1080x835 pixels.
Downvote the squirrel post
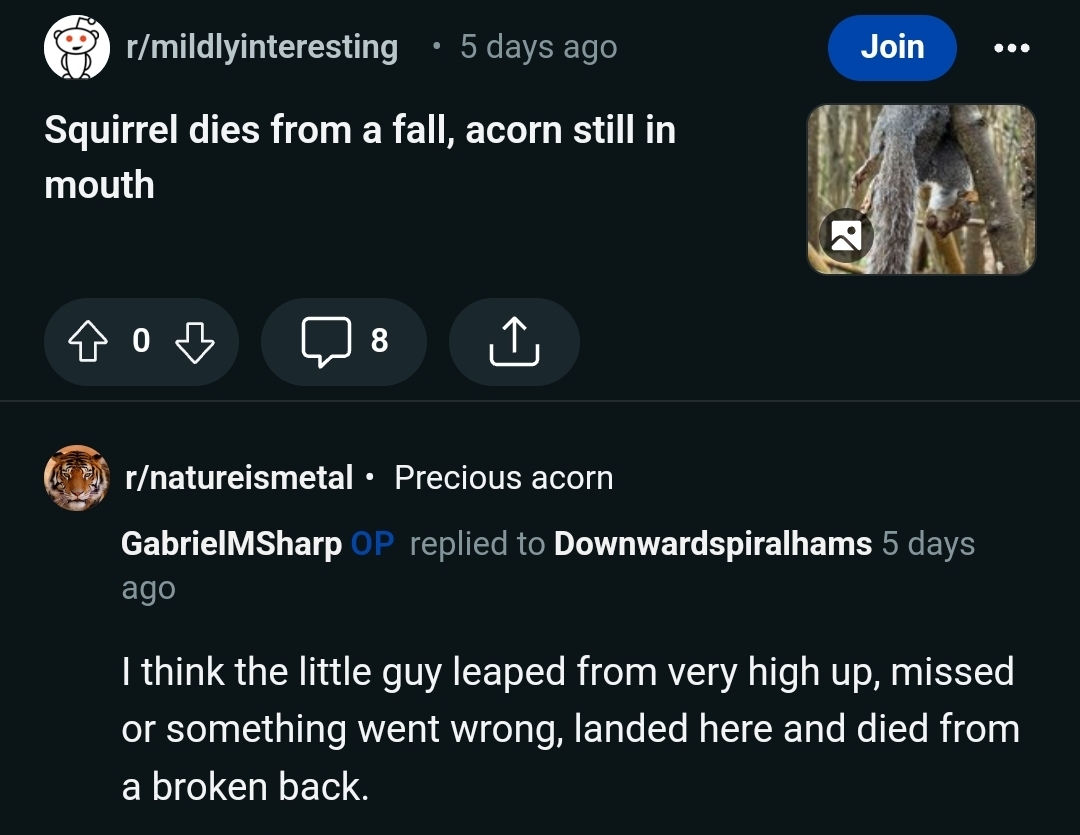click(x=195, y=342)
